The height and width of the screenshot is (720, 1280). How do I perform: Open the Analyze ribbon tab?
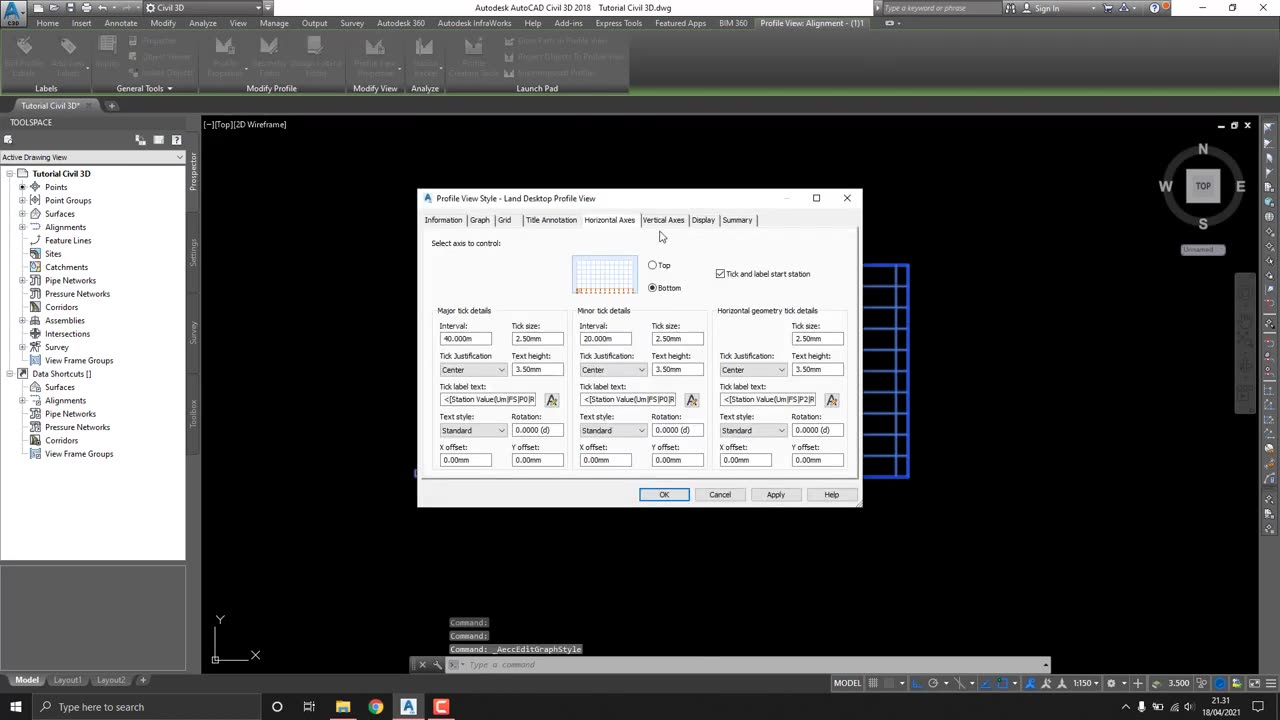coord(203,23)
